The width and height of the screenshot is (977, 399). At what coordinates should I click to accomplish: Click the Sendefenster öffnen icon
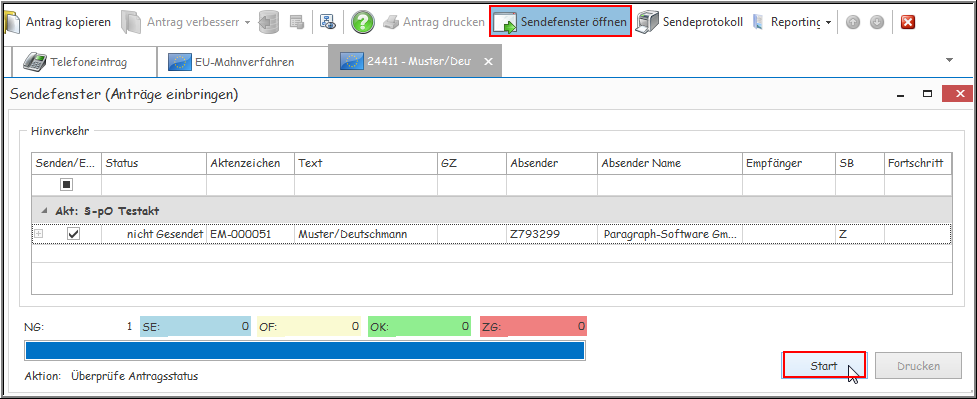coord(505,23)
